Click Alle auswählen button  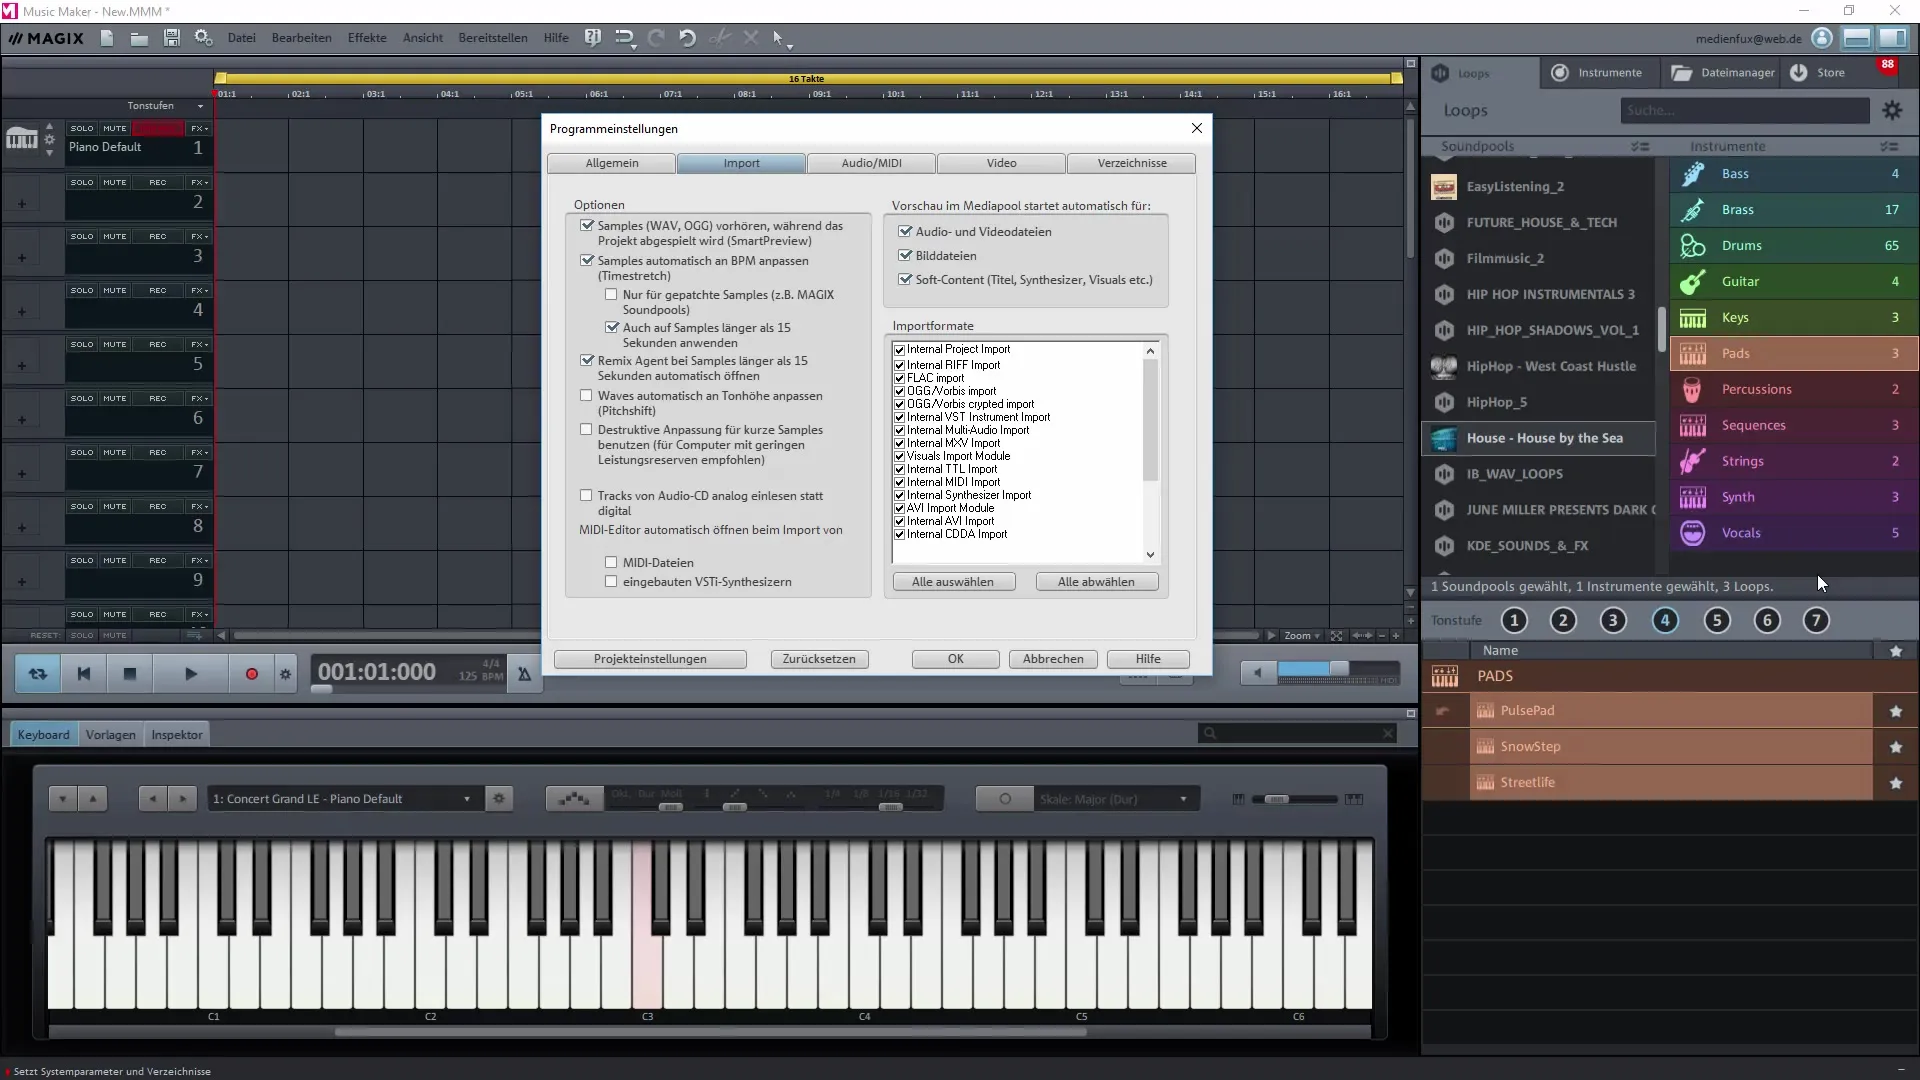coord(953,582)
